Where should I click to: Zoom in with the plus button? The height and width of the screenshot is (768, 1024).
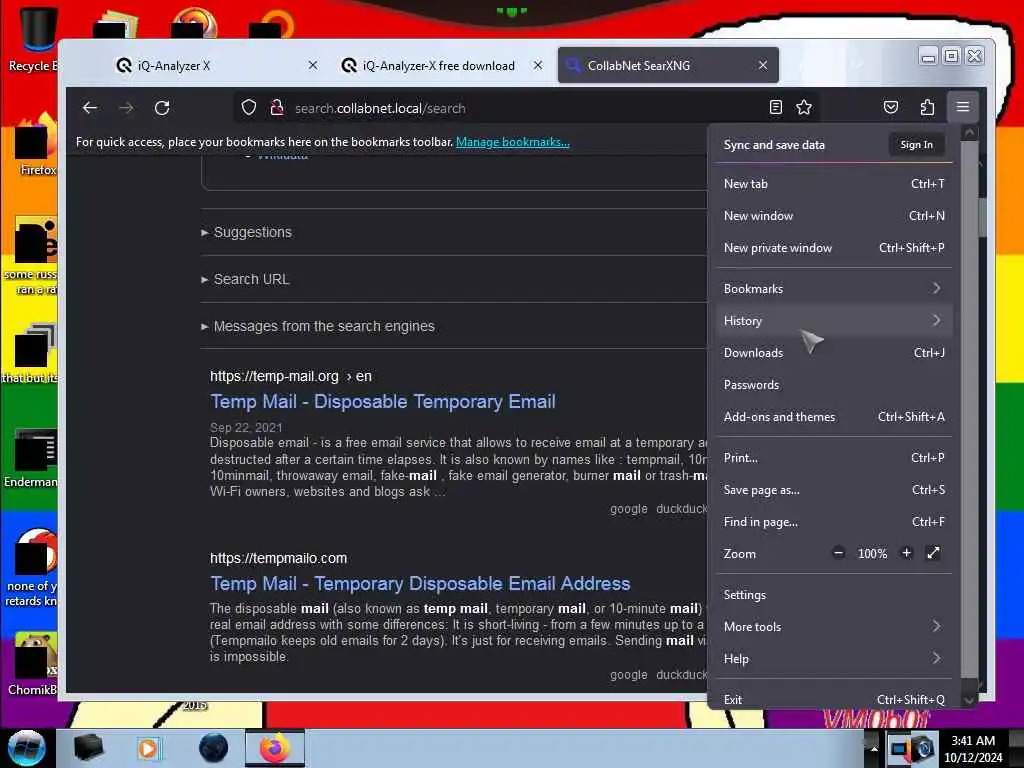tap(906, 554)
